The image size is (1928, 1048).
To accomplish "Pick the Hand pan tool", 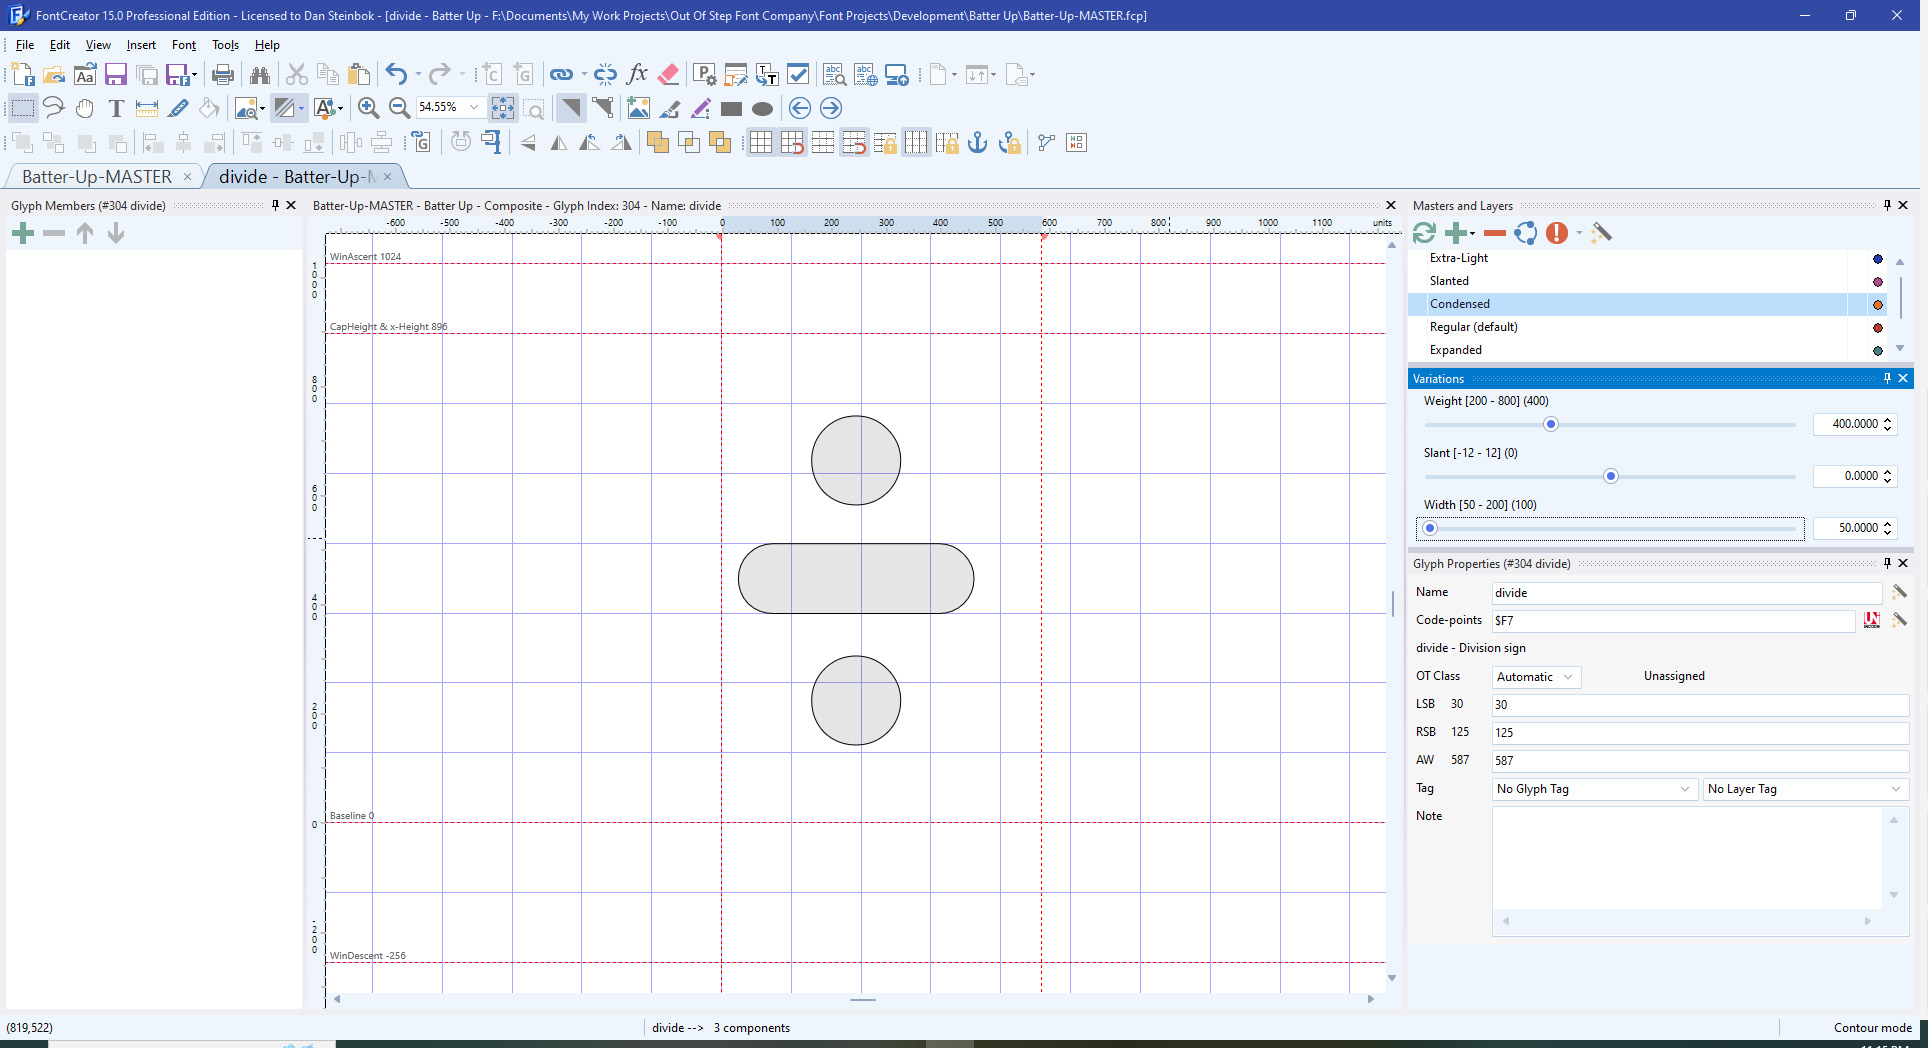I will (85, 108).
